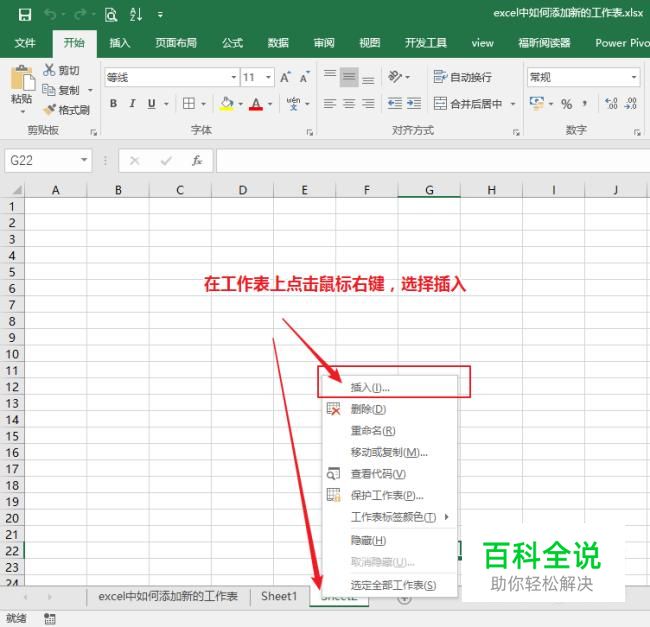Toggle Bold formatting
This screenshot has height=627, width=650.
(113, 103)
